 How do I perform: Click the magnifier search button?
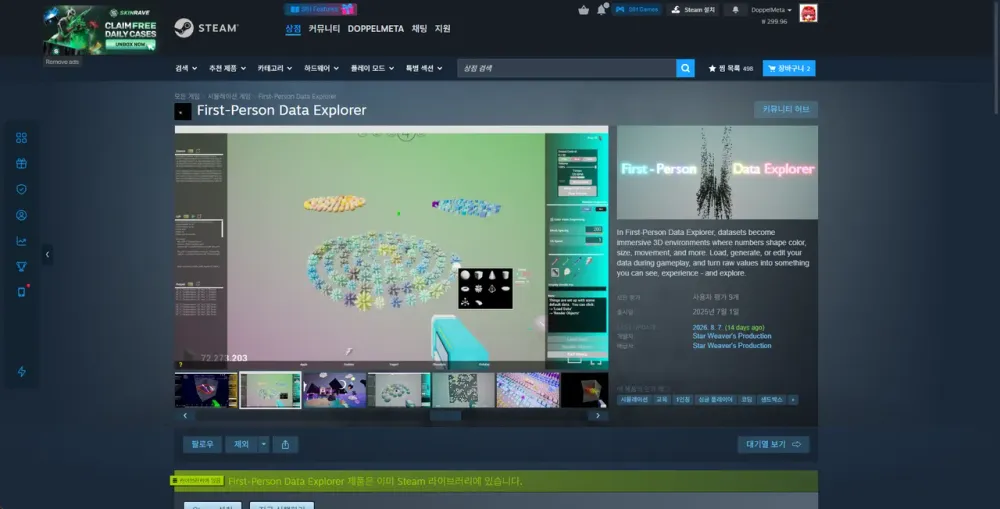[685, 68]
